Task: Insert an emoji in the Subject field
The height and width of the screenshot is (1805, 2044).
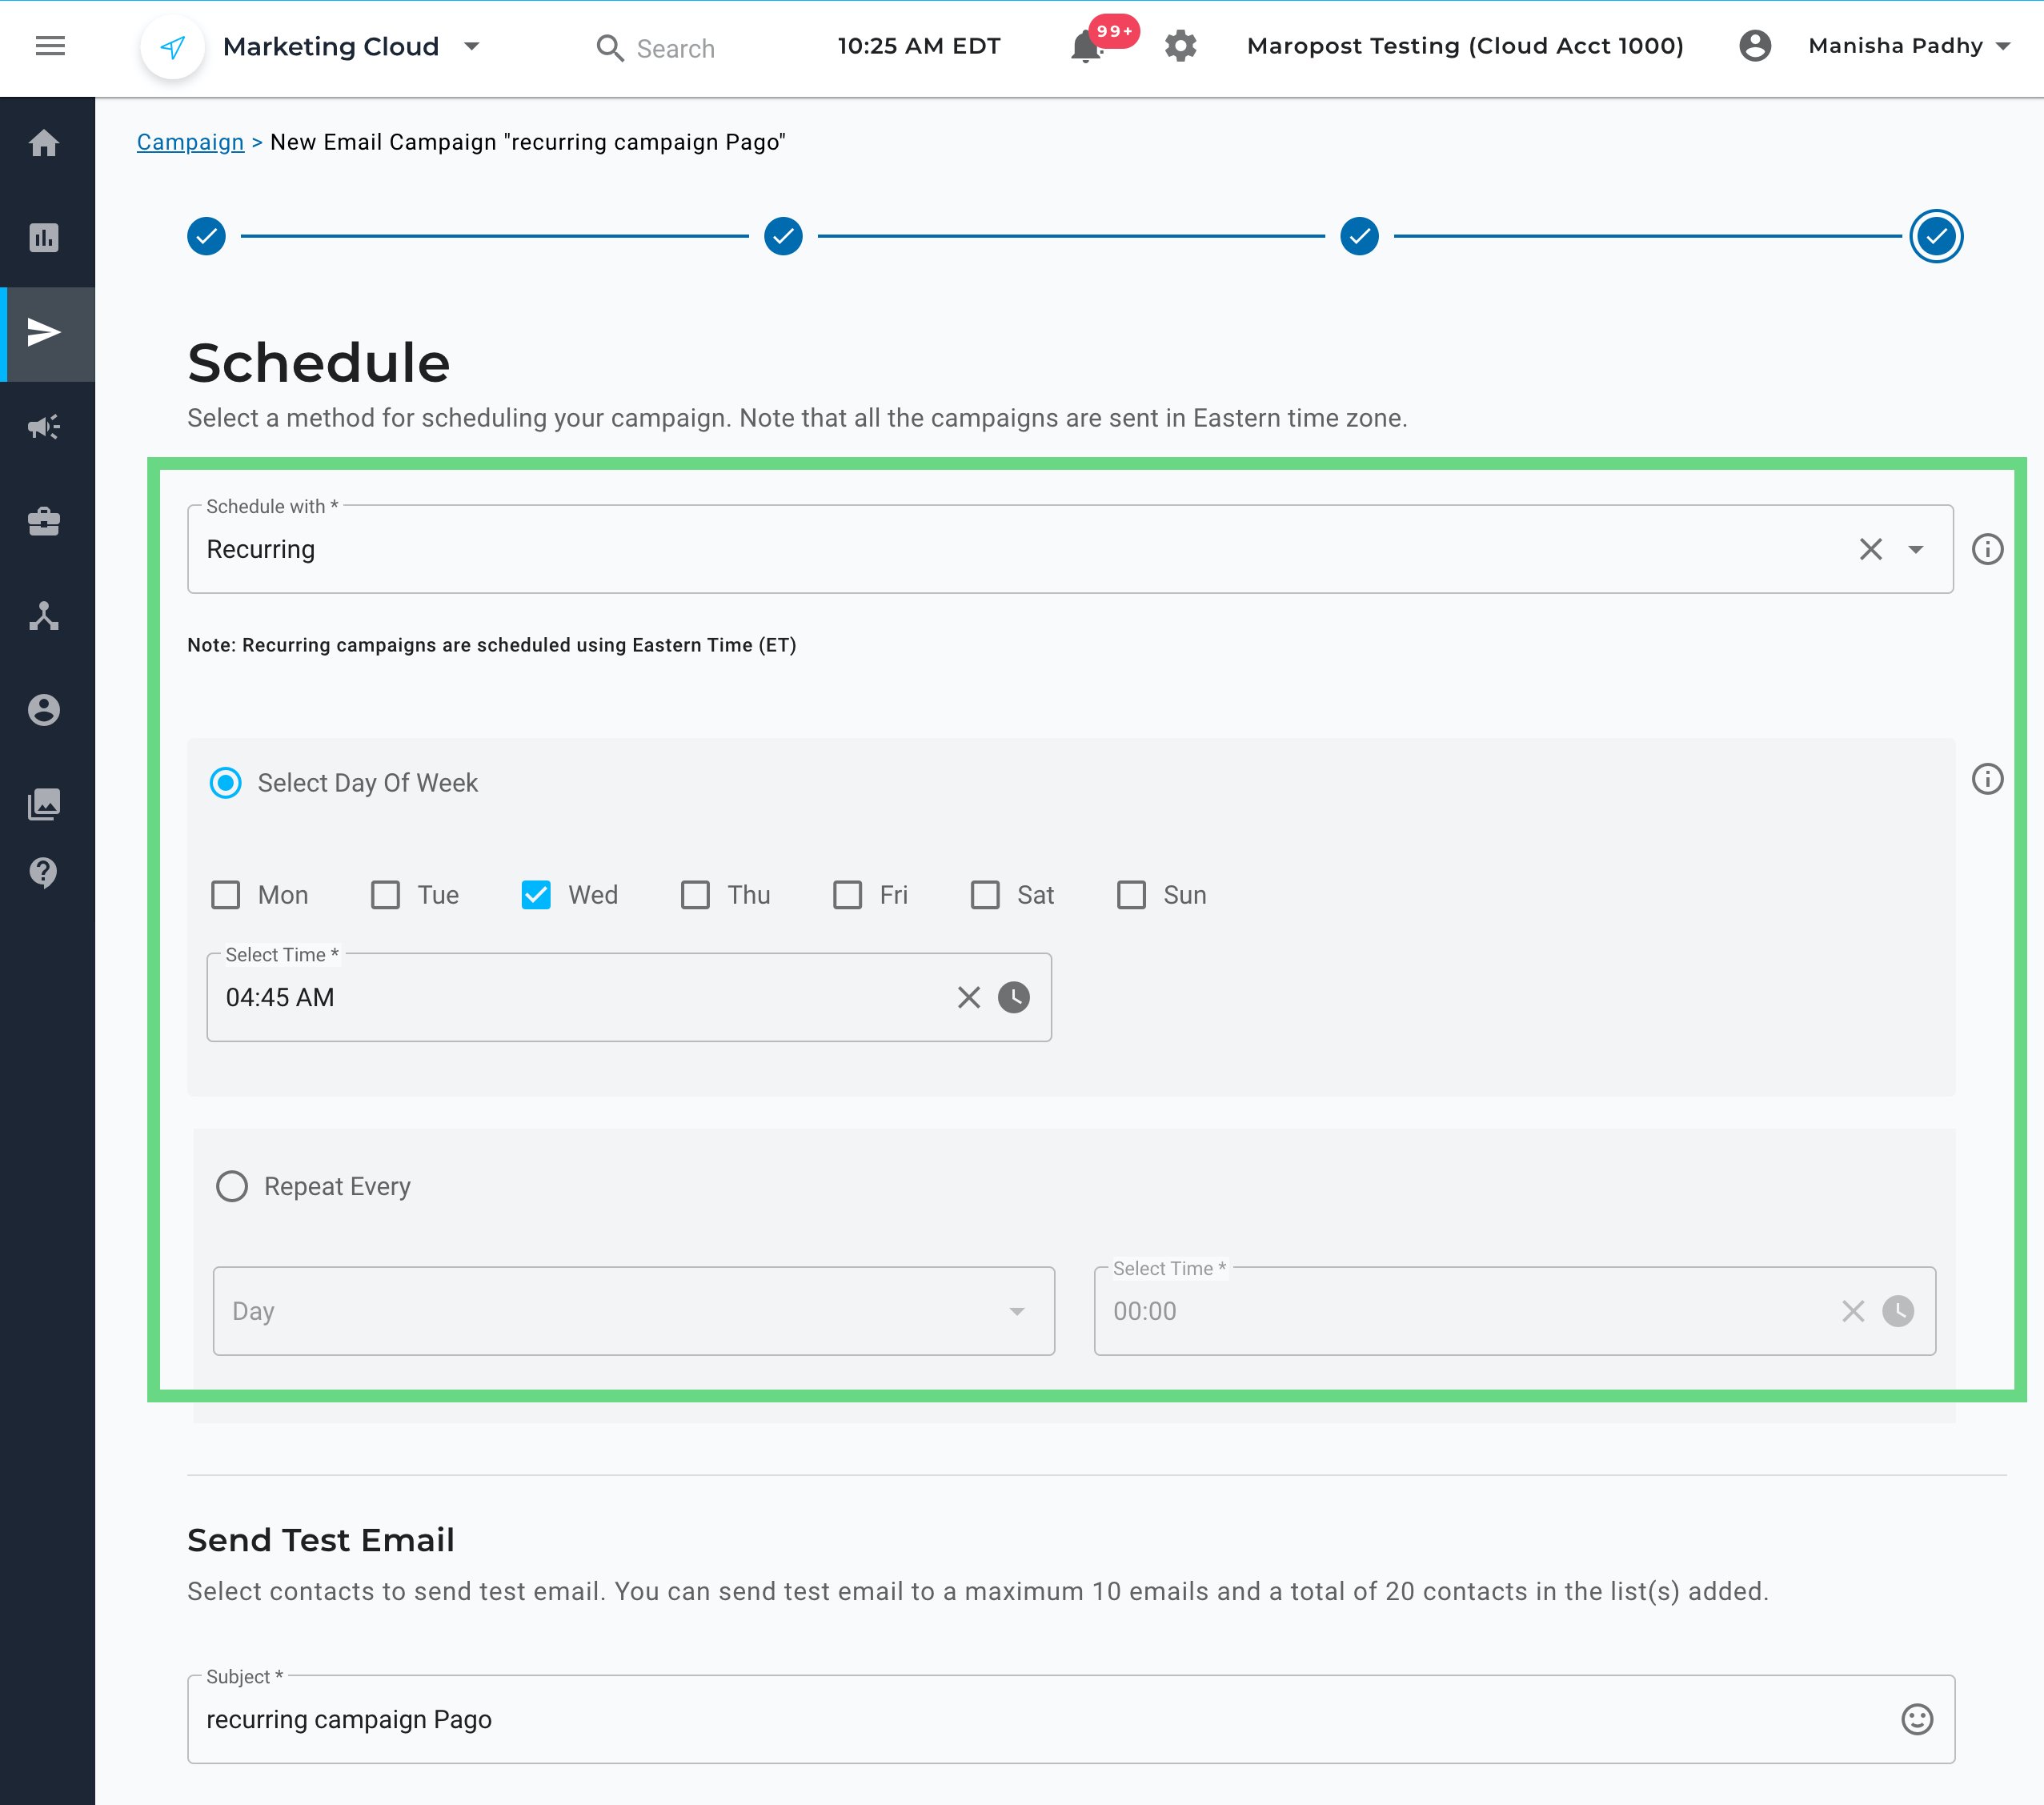Action: tap(1916, 1719)
